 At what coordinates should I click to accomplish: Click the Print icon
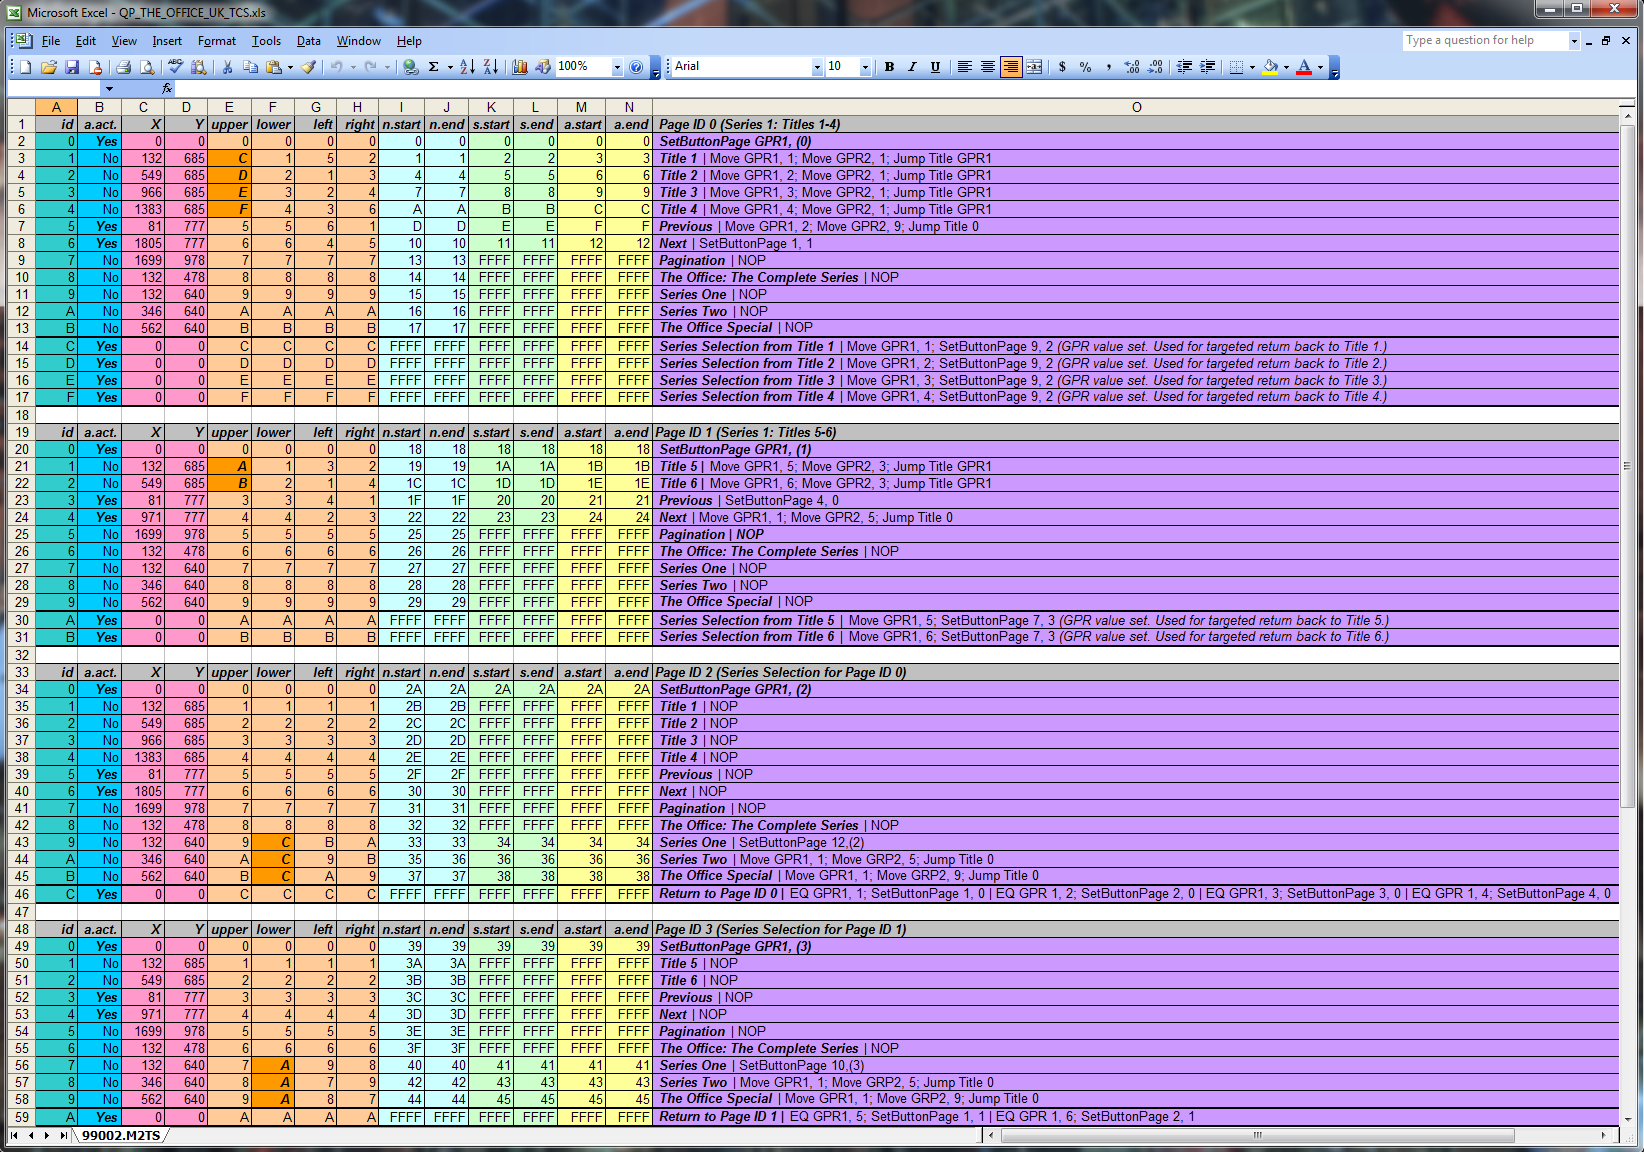[x=123, y=67]
